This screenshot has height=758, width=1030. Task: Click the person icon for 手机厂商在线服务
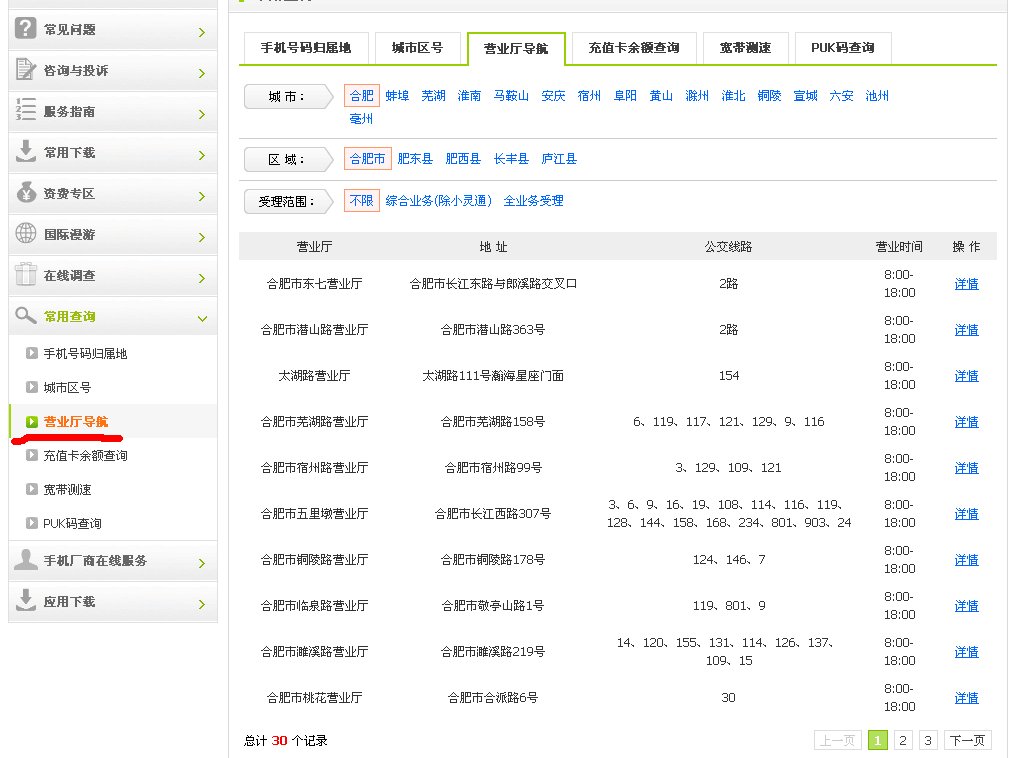[x=26, y=560]
